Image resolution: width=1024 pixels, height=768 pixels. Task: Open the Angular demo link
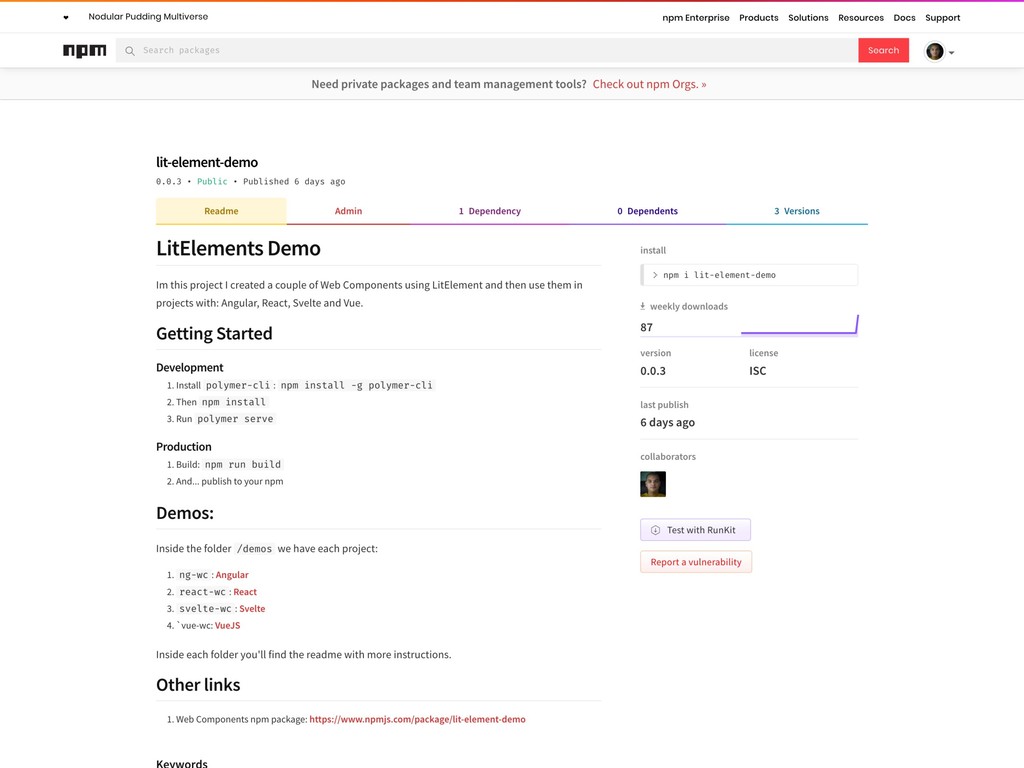point(232,575)
